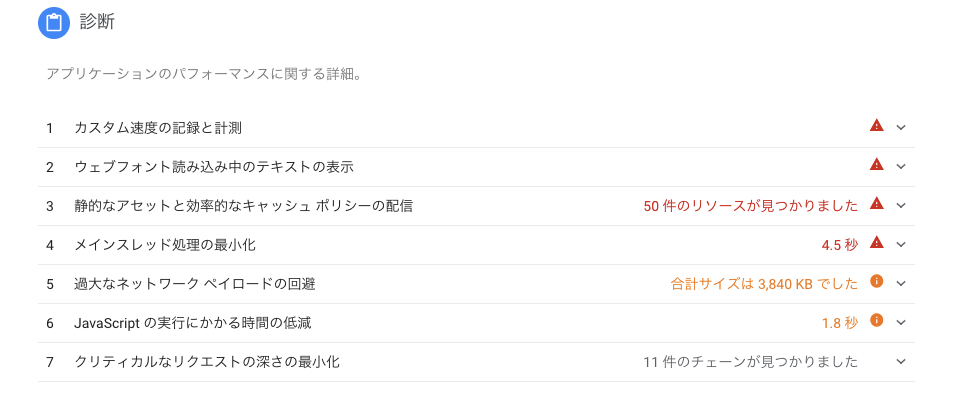Click orange info icon beside 3,840 KB
The width and height of the screenshot is (959, 393).
876,282
